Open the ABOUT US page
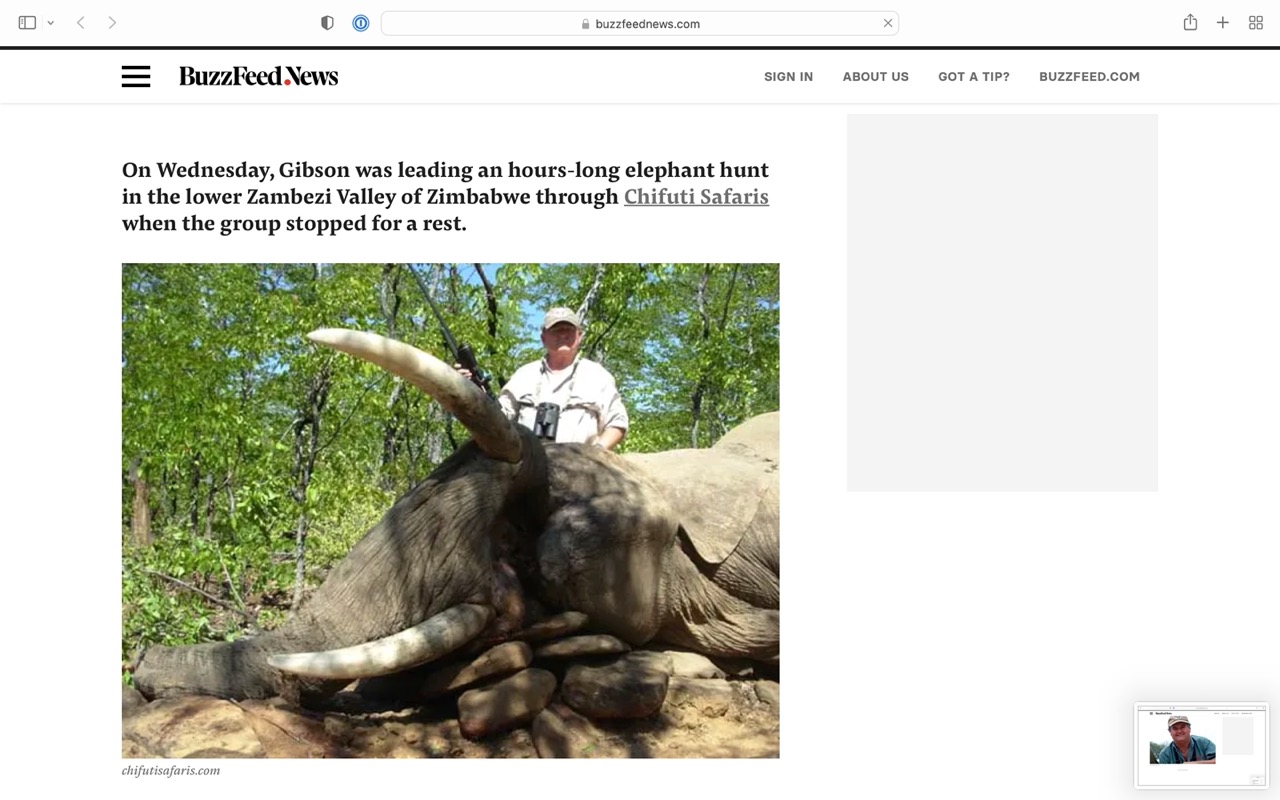1280x800 pixels. point(875,77)
